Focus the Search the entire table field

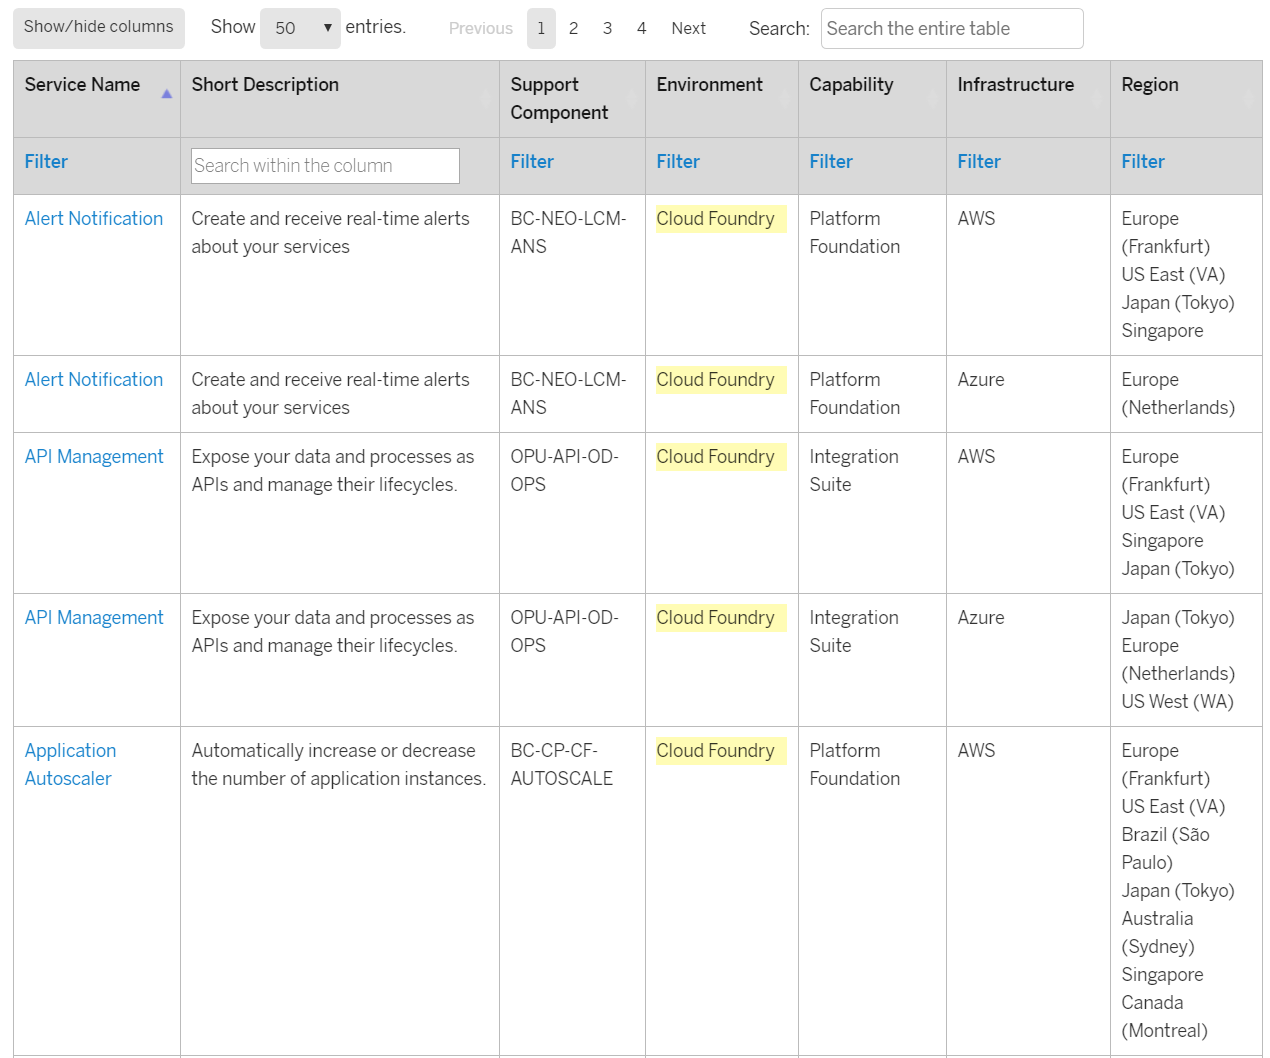click(x=952, y=28)
